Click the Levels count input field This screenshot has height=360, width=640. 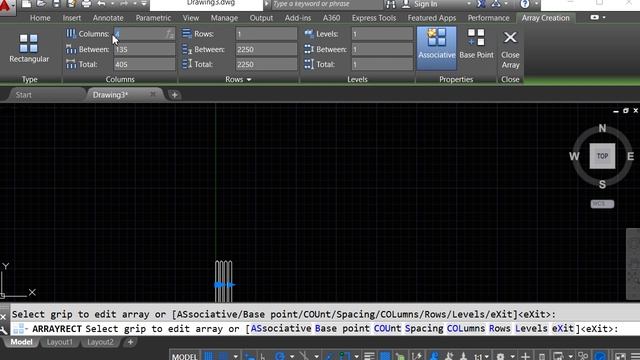(382, 34)
